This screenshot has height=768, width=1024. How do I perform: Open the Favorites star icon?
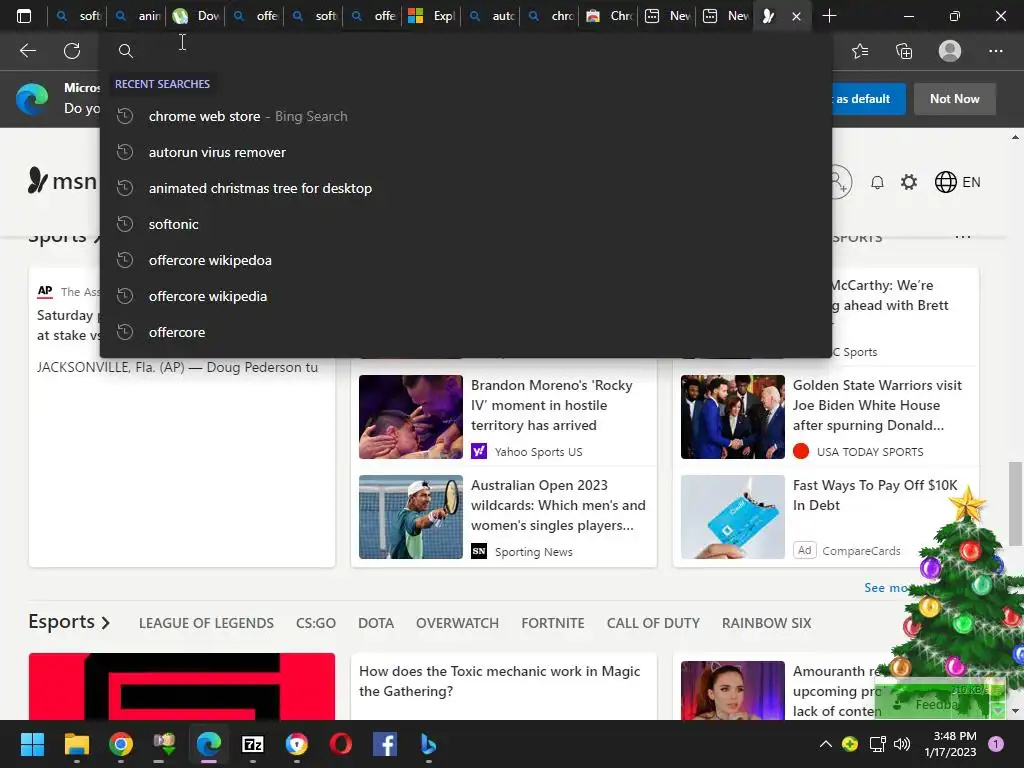coord(860,51)
